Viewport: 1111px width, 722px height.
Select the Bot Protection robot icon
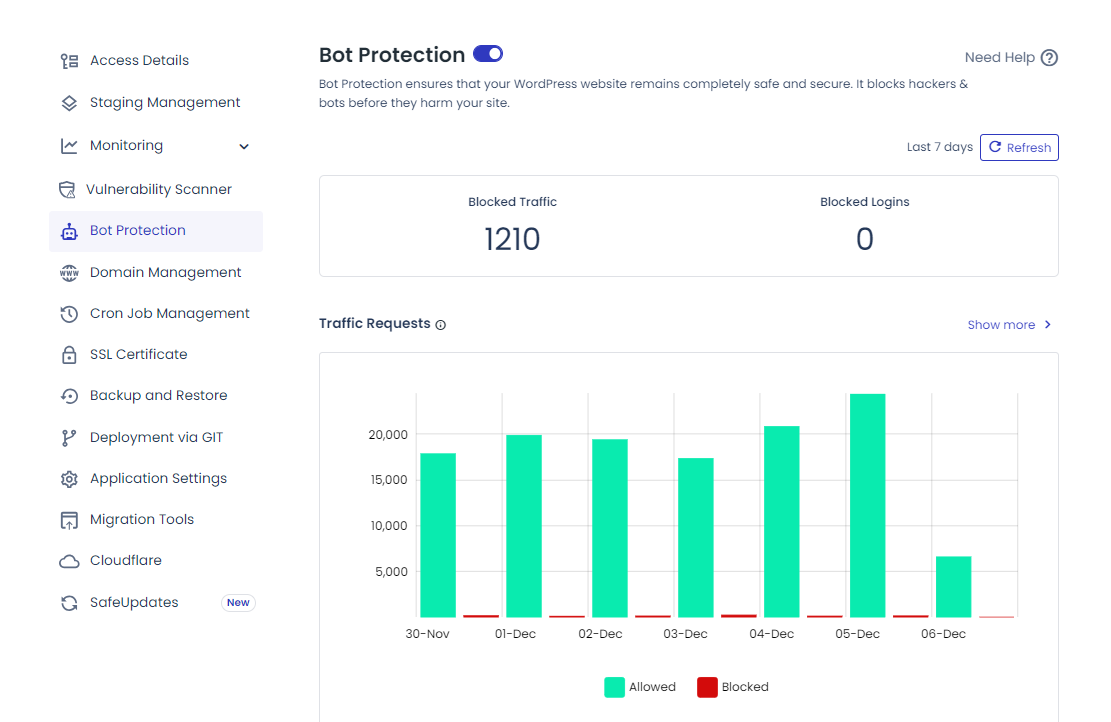pyautogui.click(x=68, y=230)
